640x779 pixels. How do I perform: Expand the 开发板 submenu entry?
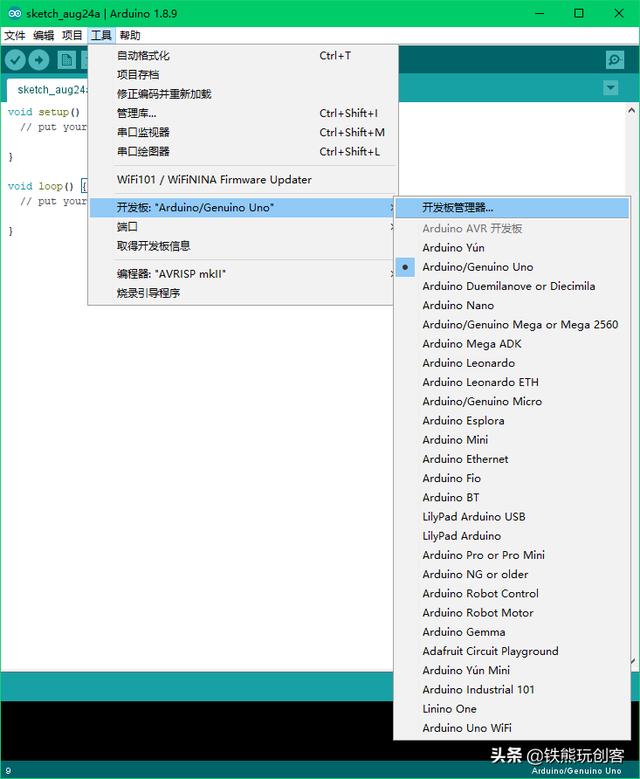243,208
